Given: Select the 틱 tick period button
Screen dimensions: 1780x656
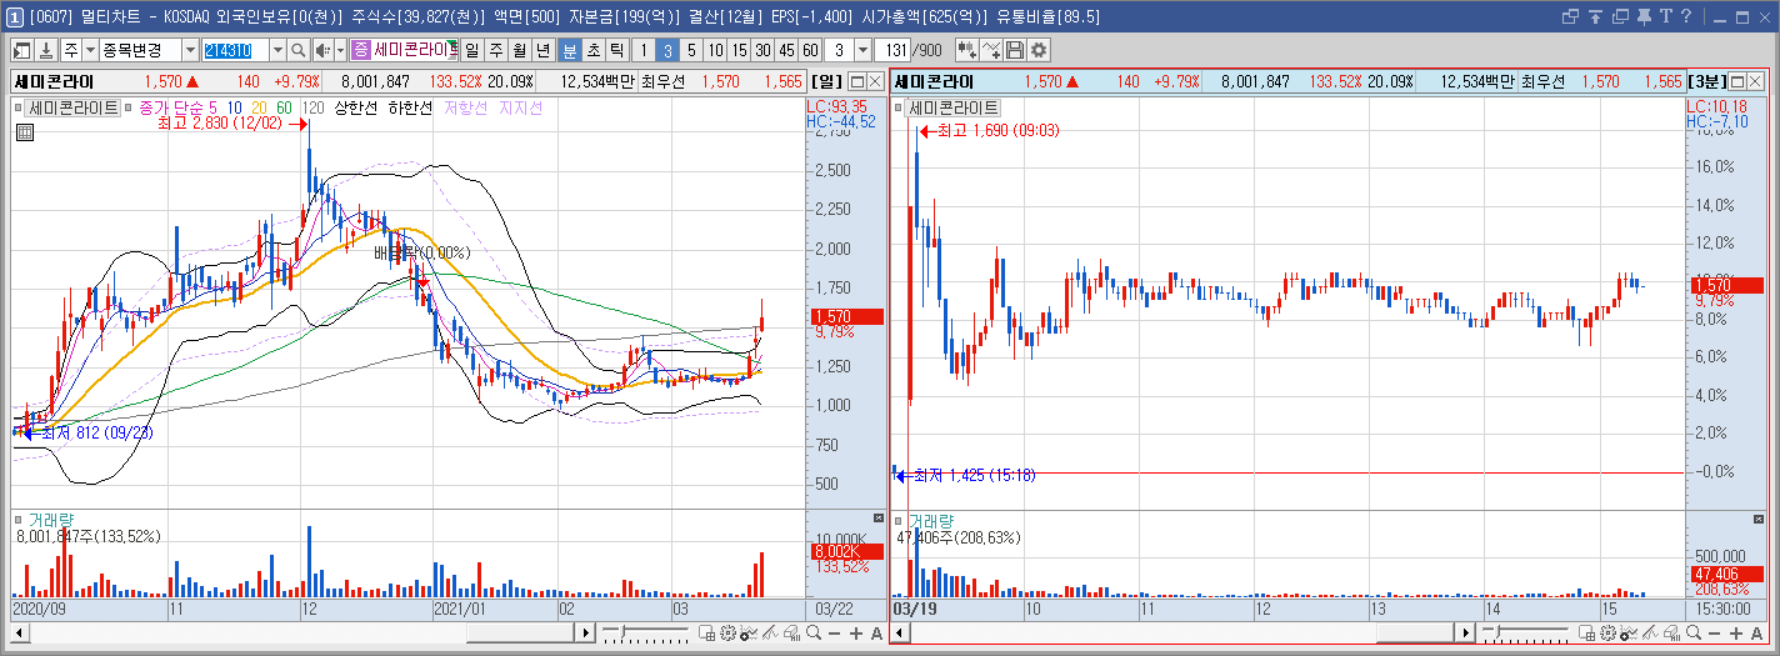Looking at the screenshot, I should coord(617,50).
